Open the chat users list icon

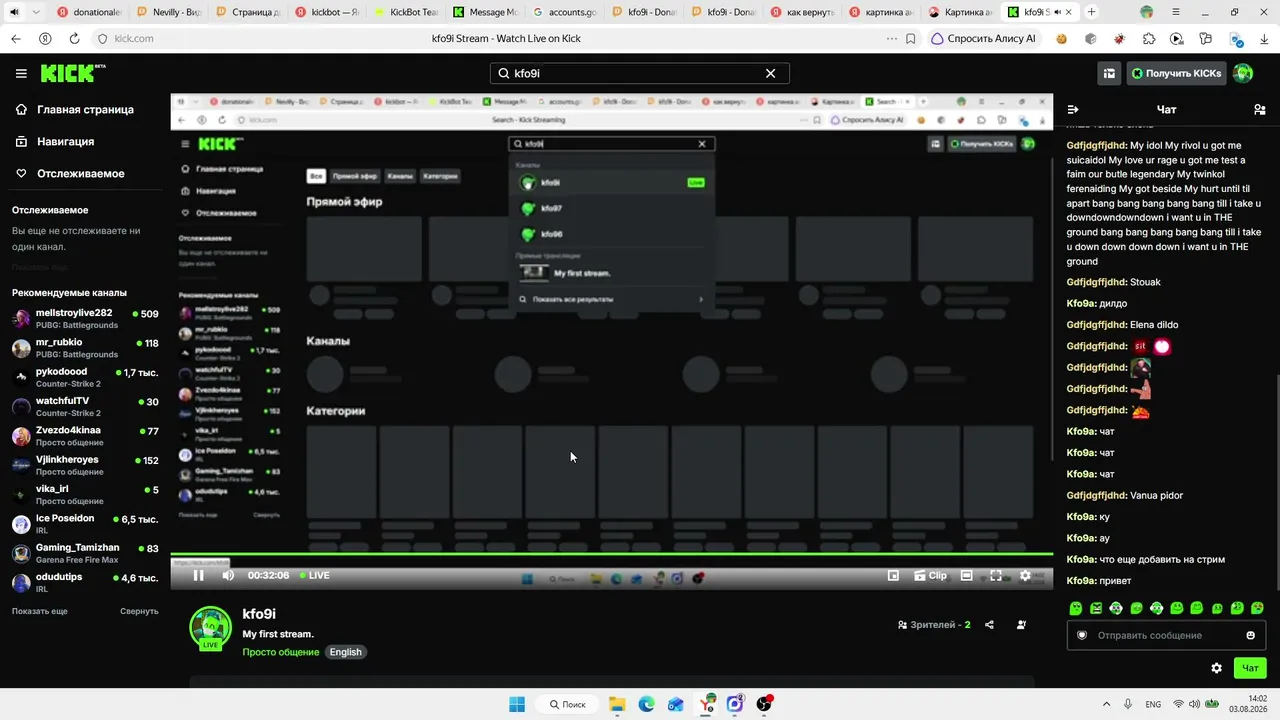1259,110
